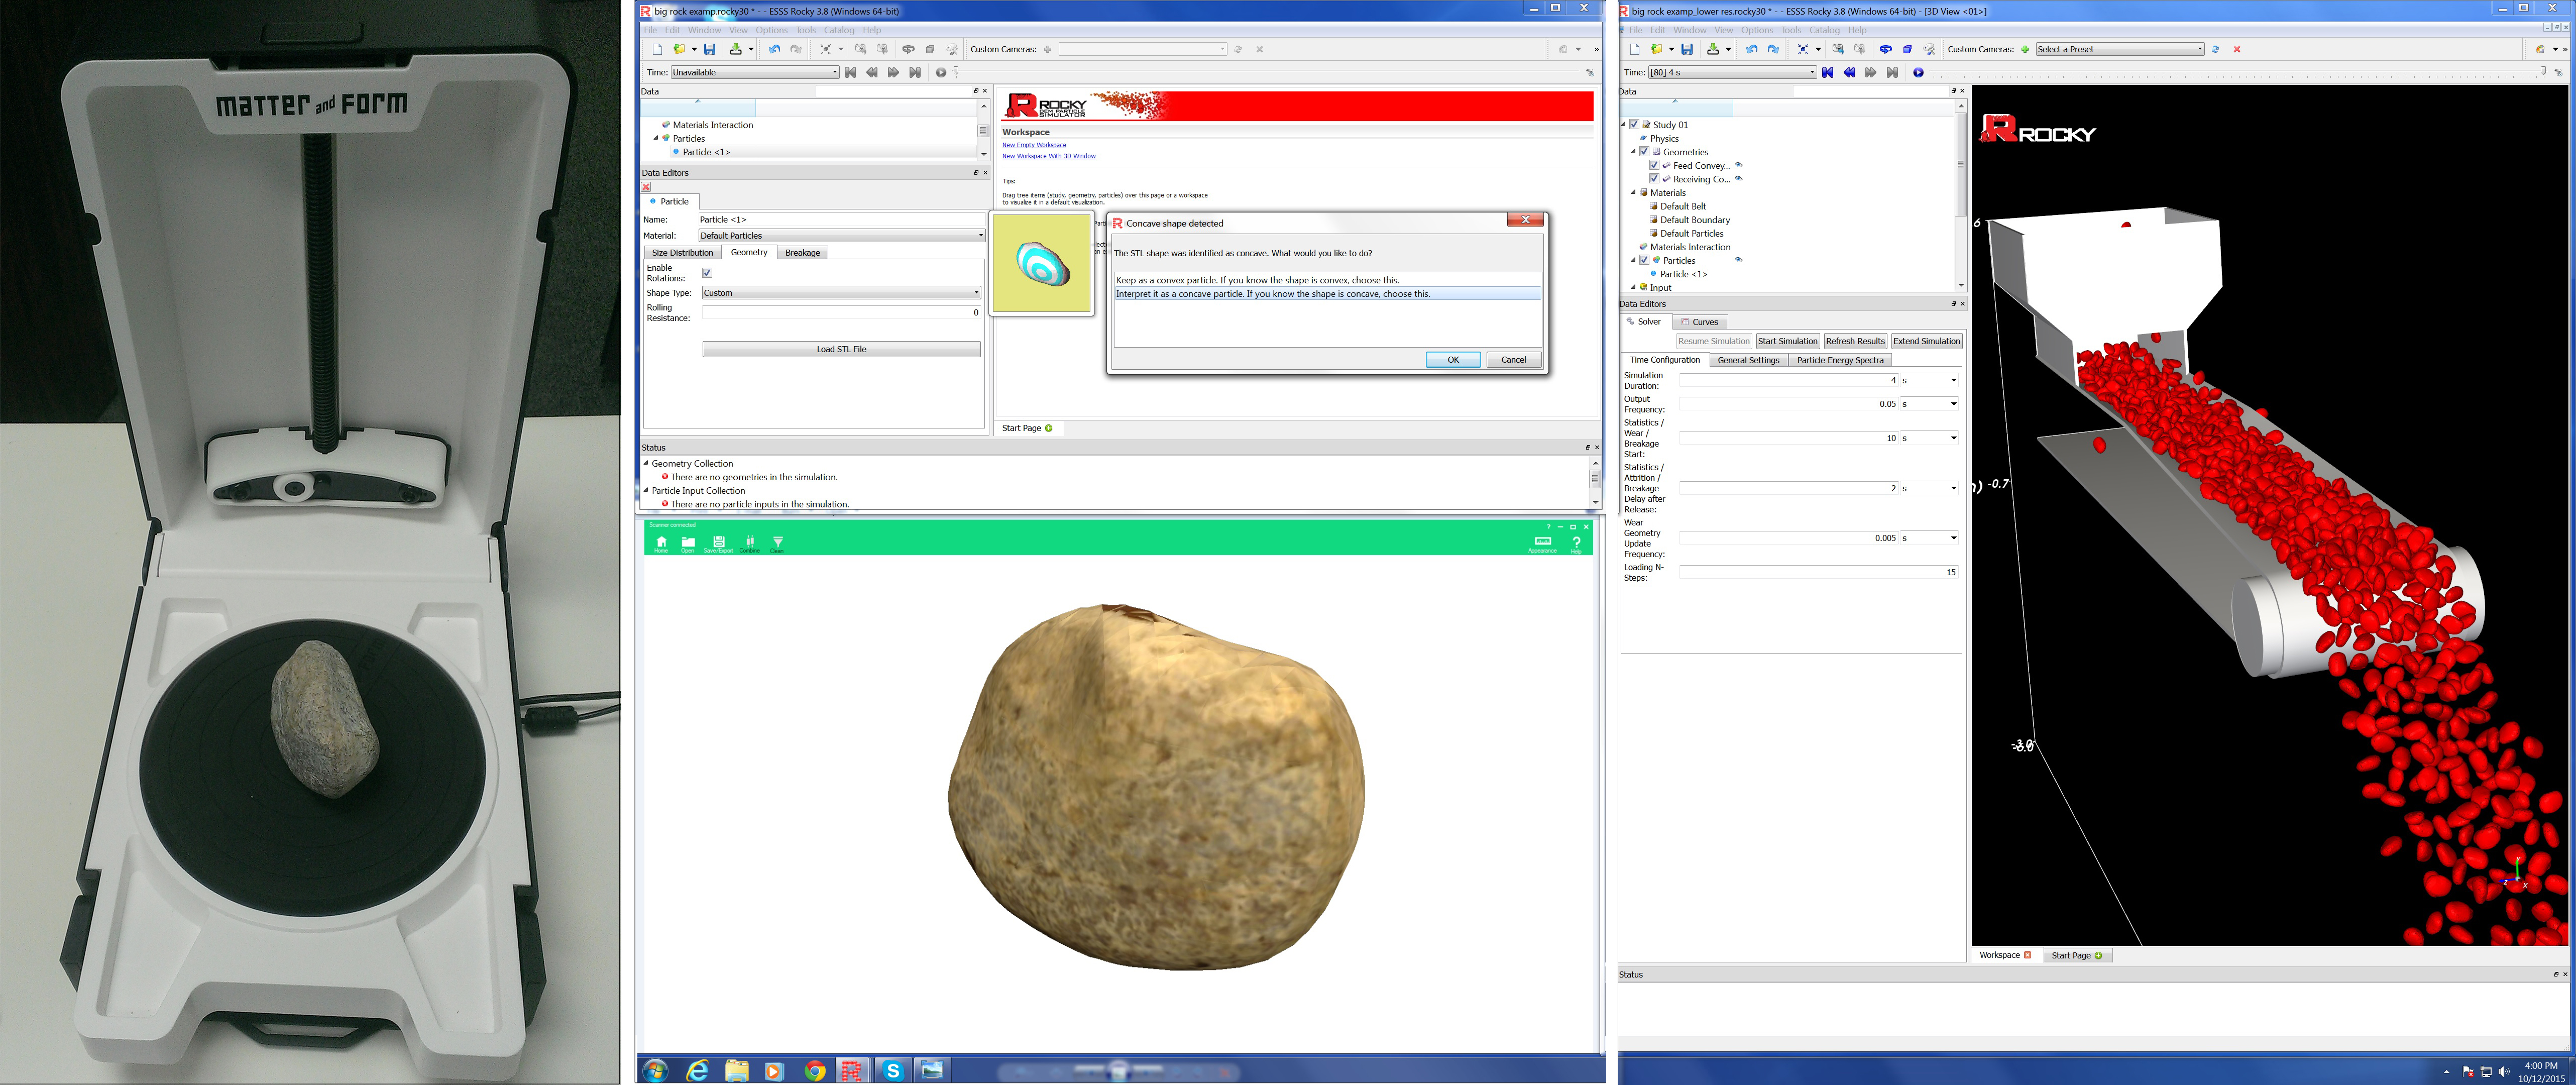Screen dimensions: 2576x1085
Task: Click the Combine icon in the green scanner toolbar
Action: (750, 543)
